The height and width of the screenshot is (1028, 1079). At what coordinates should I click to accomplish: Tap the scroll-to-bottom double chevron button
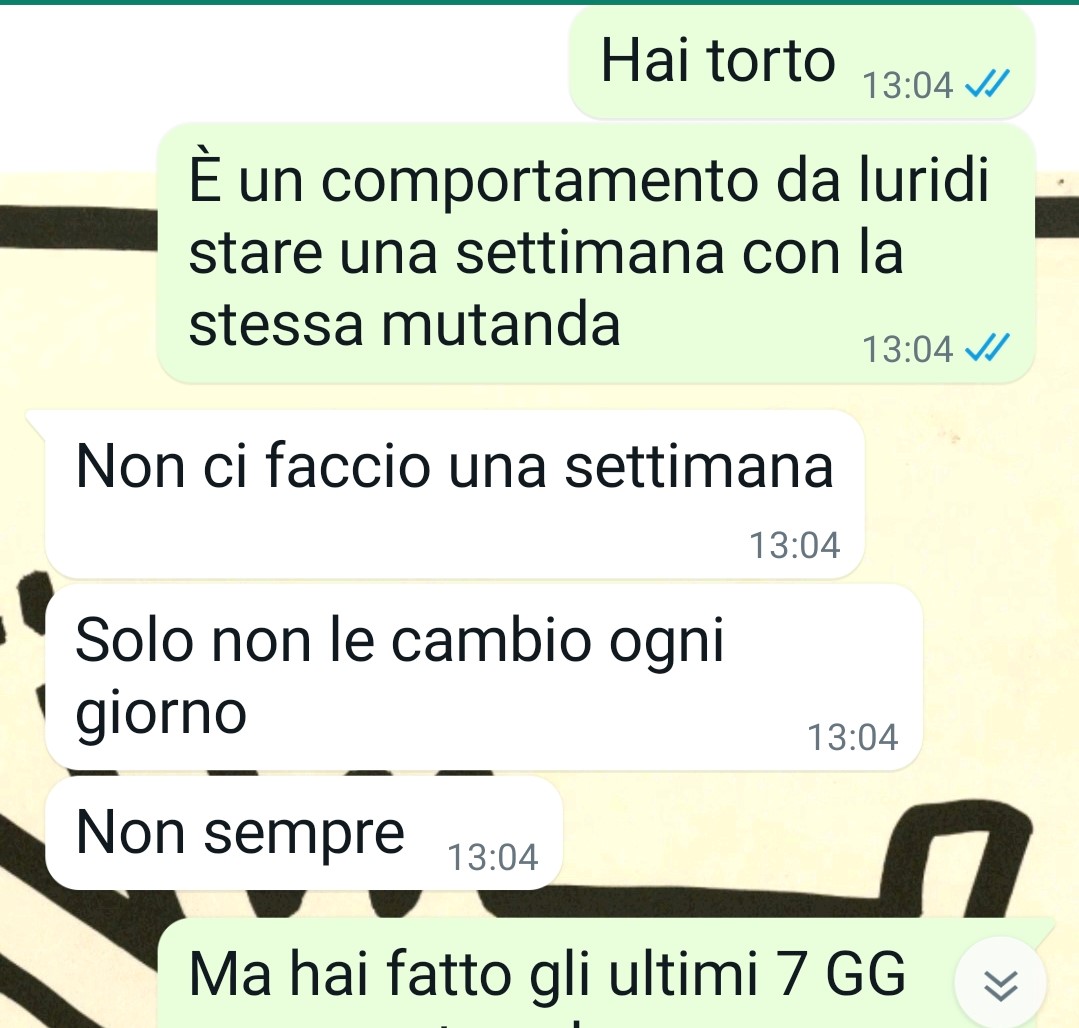point(1001,985)
